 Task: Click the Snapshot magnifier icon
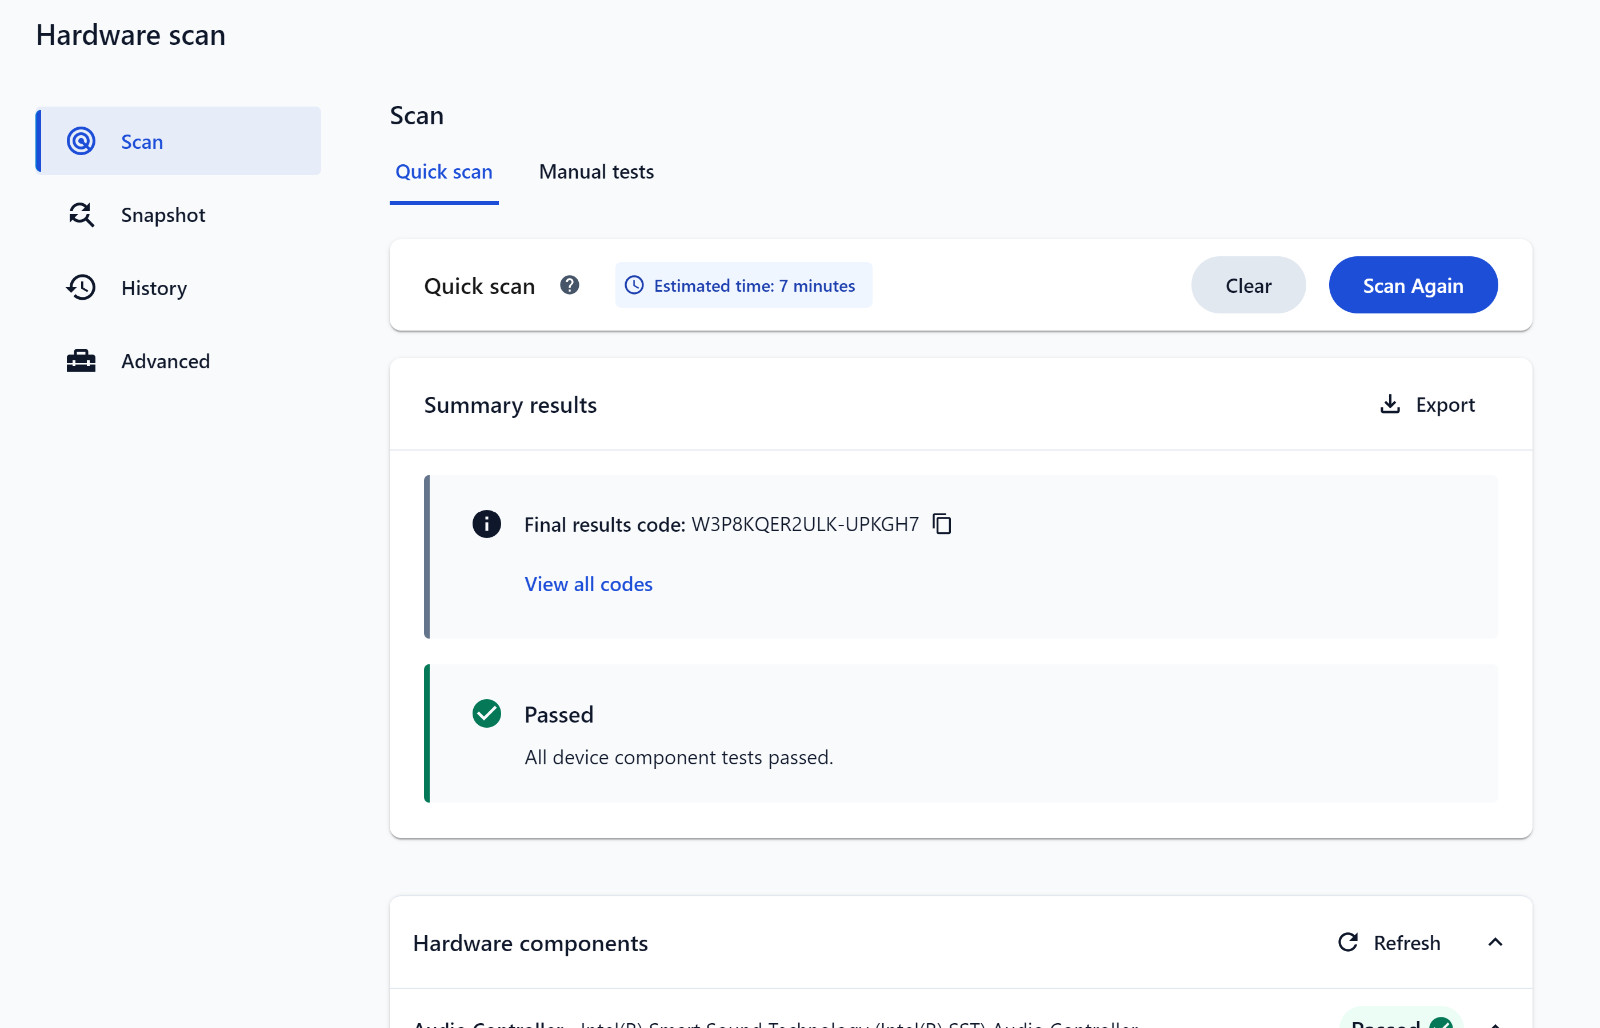[x=81, y=214]
